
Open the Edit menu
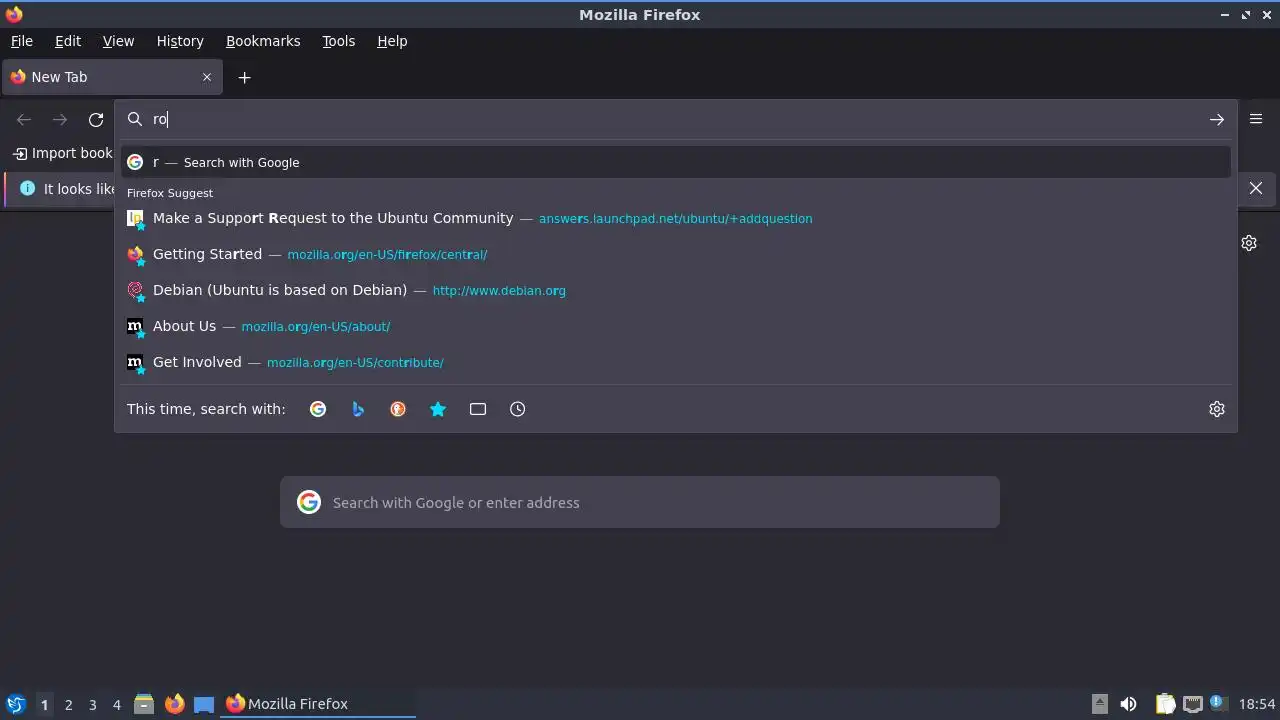coord(68,41)
